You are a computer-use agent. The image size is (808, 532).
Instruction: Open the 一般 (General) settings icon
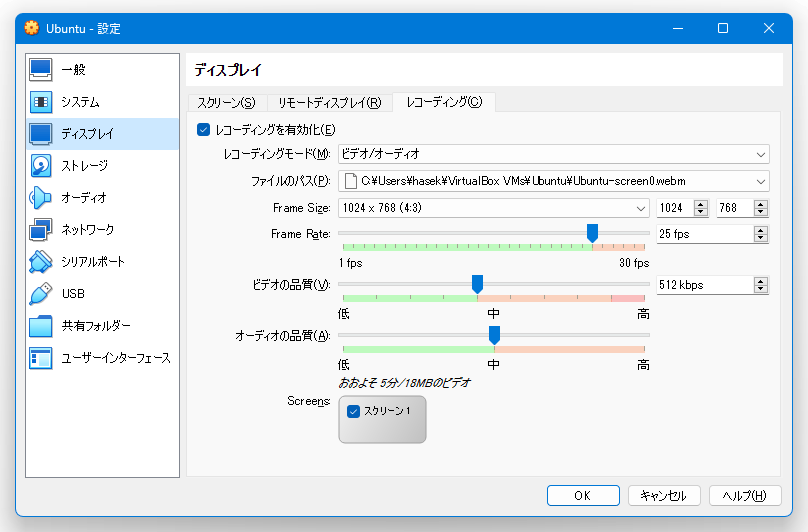(41, 70)
